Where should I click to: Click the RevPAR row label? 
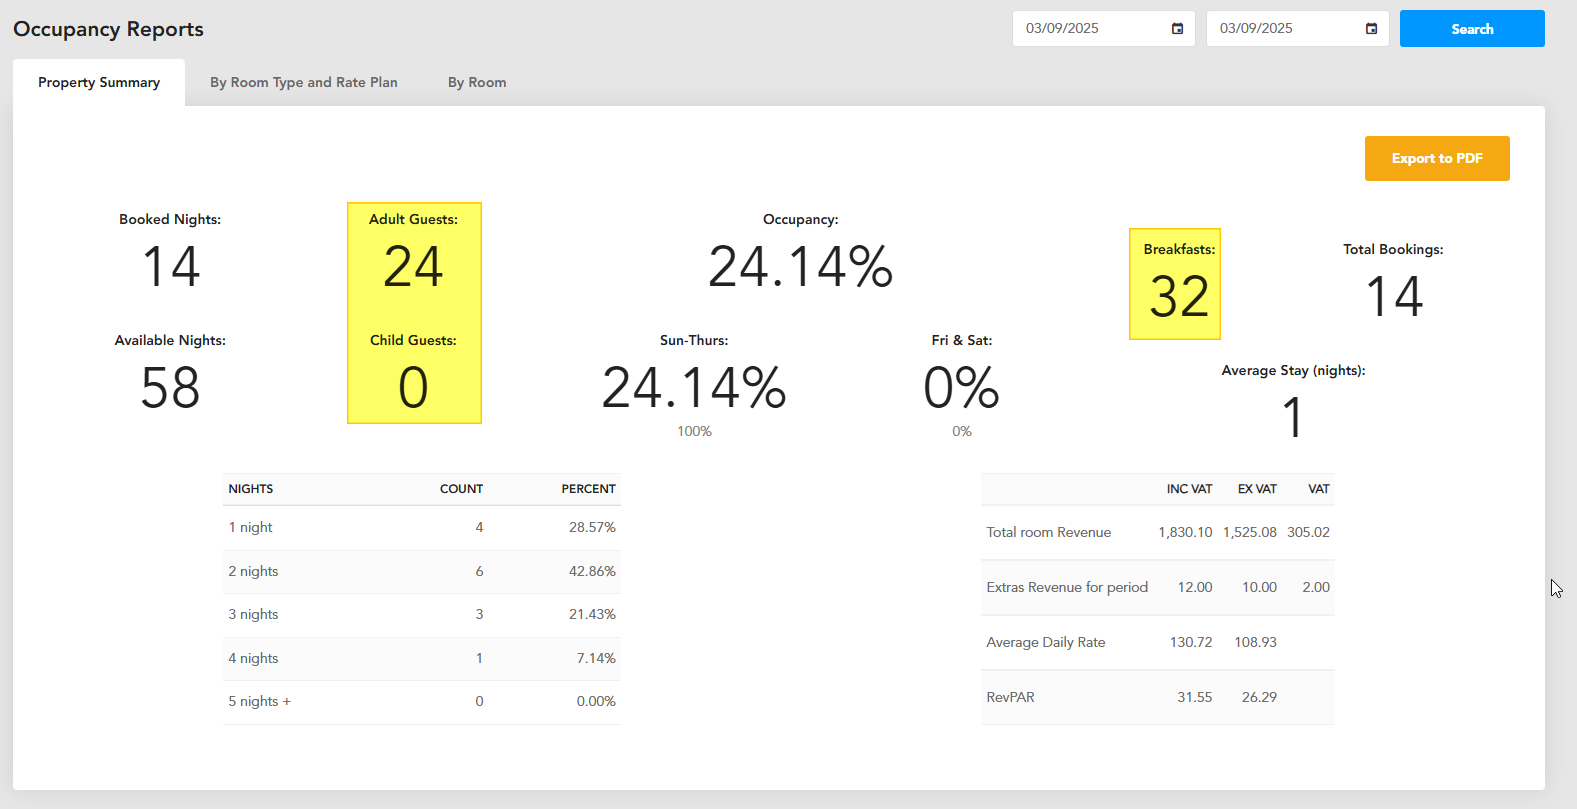pos(1010,697)
